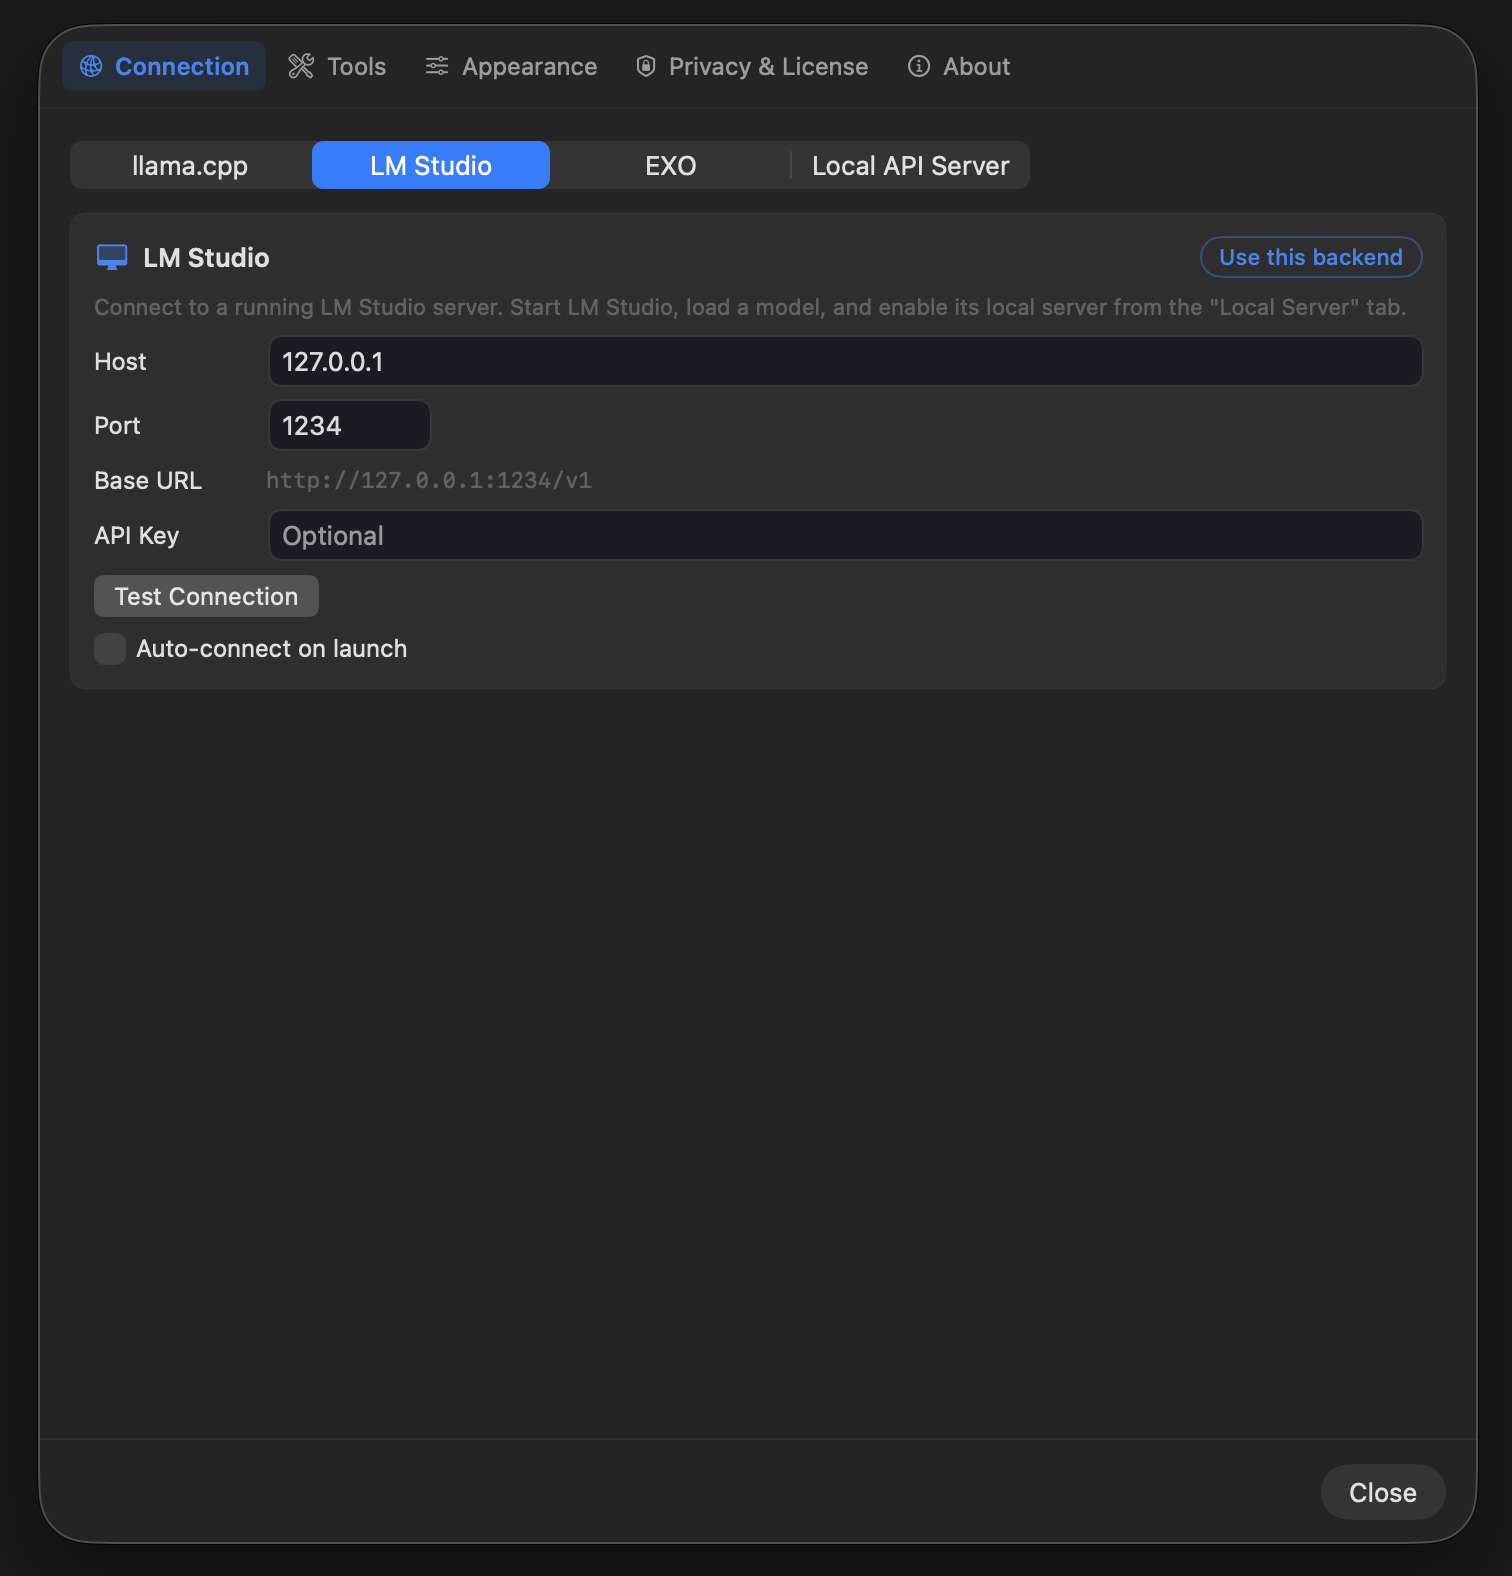Click Use this backend button

[x=1311, y=257]
